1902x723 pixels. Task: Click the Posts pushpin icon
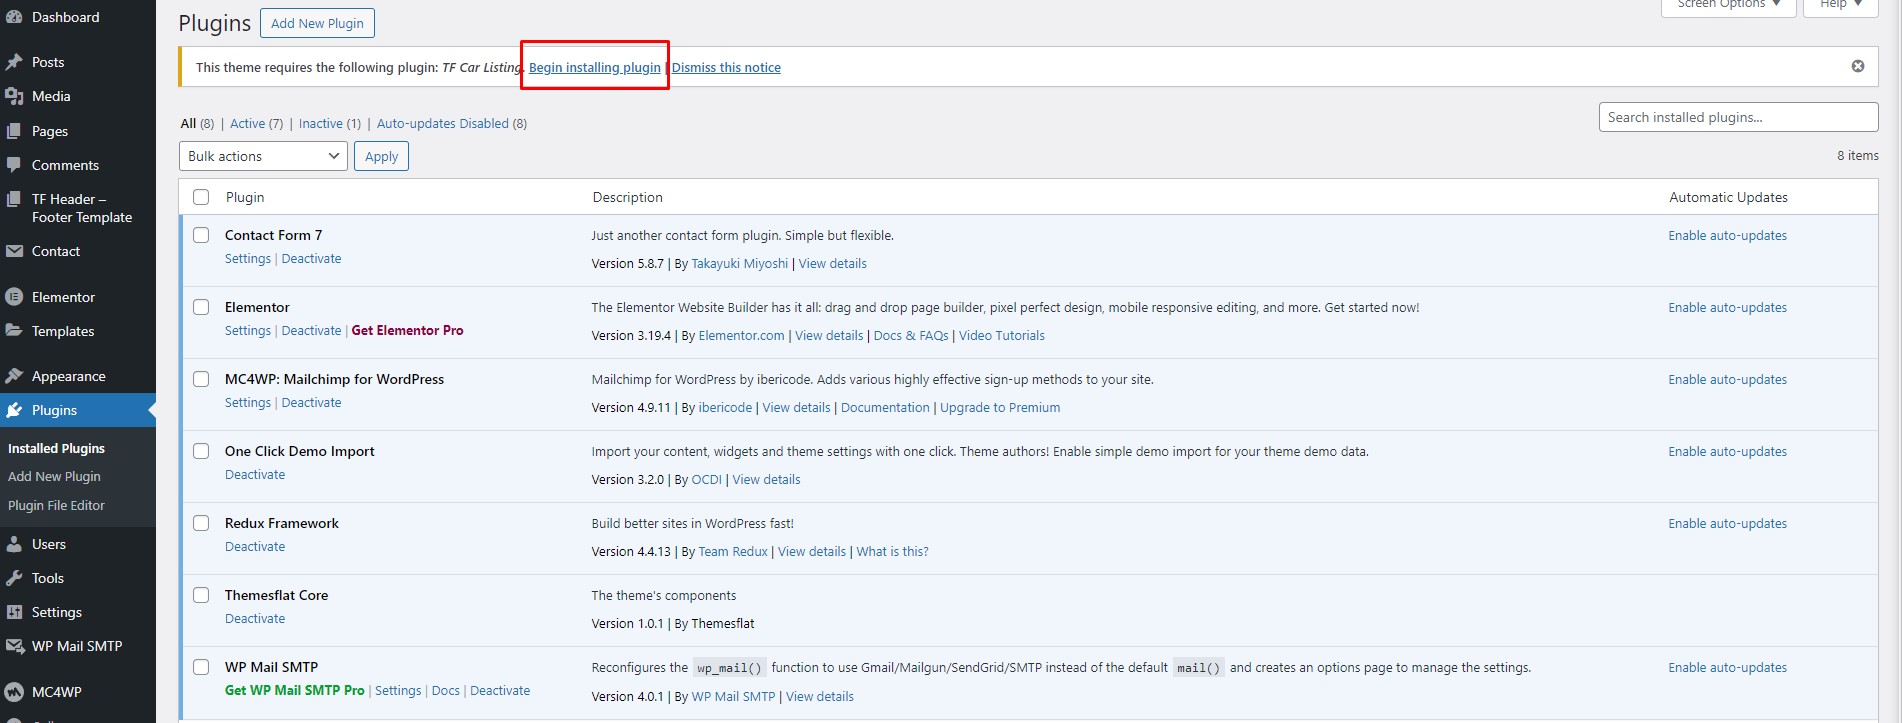click(x=14, y=62)
